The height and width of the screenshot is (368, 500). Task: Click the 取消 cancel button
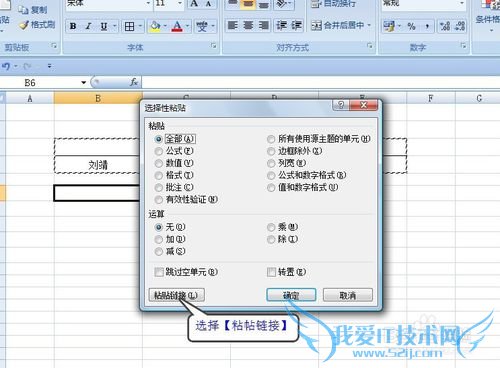(x=348, y=295)
